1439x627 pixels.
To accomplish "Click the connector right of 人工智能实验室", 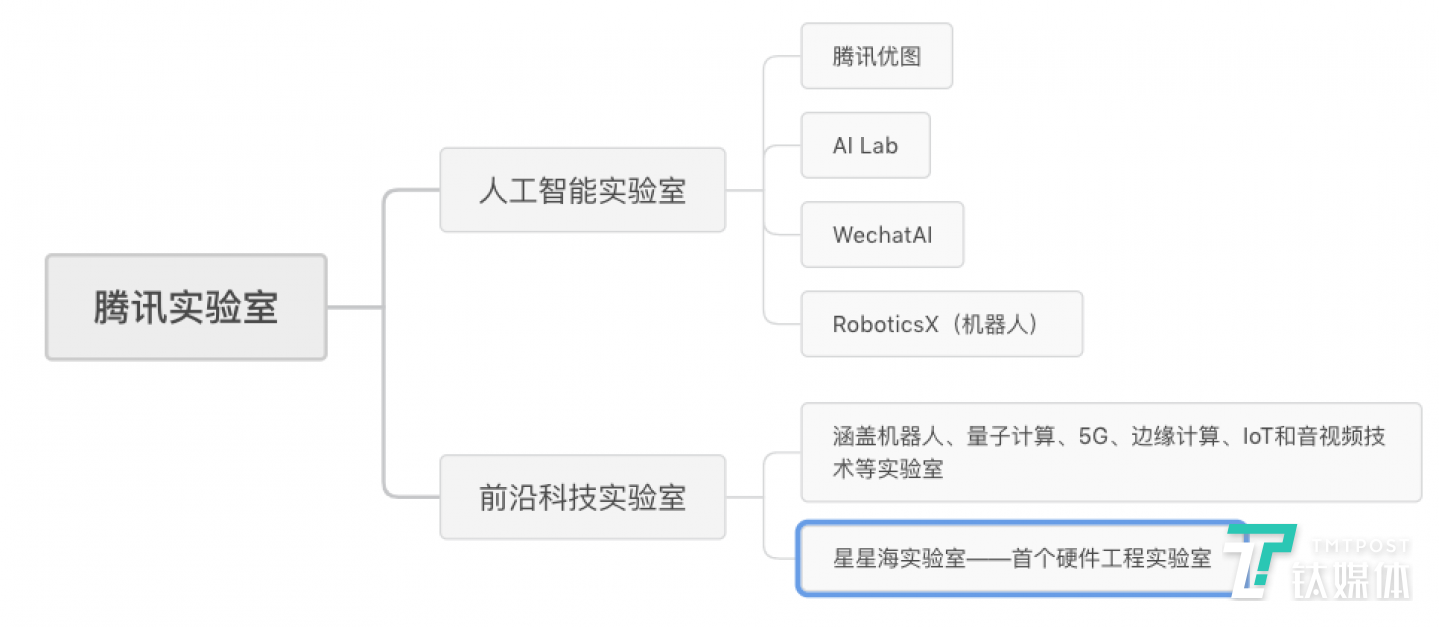I will (744, 190).
